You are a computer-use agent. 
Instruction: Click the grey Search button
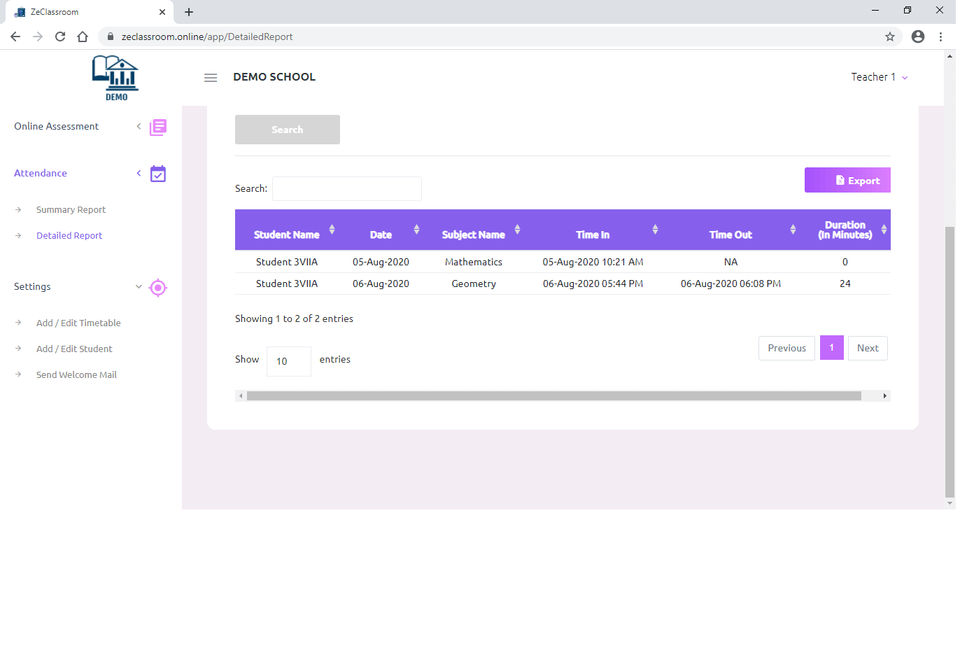coord(287,130)
